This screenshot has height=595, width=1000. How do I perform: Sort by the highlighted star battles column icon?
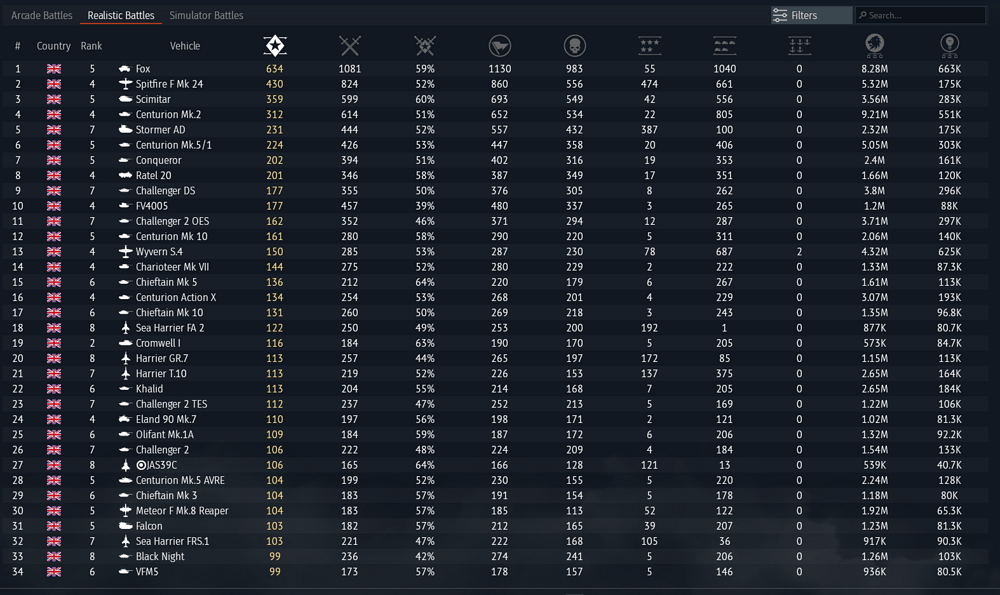[274, 45]
